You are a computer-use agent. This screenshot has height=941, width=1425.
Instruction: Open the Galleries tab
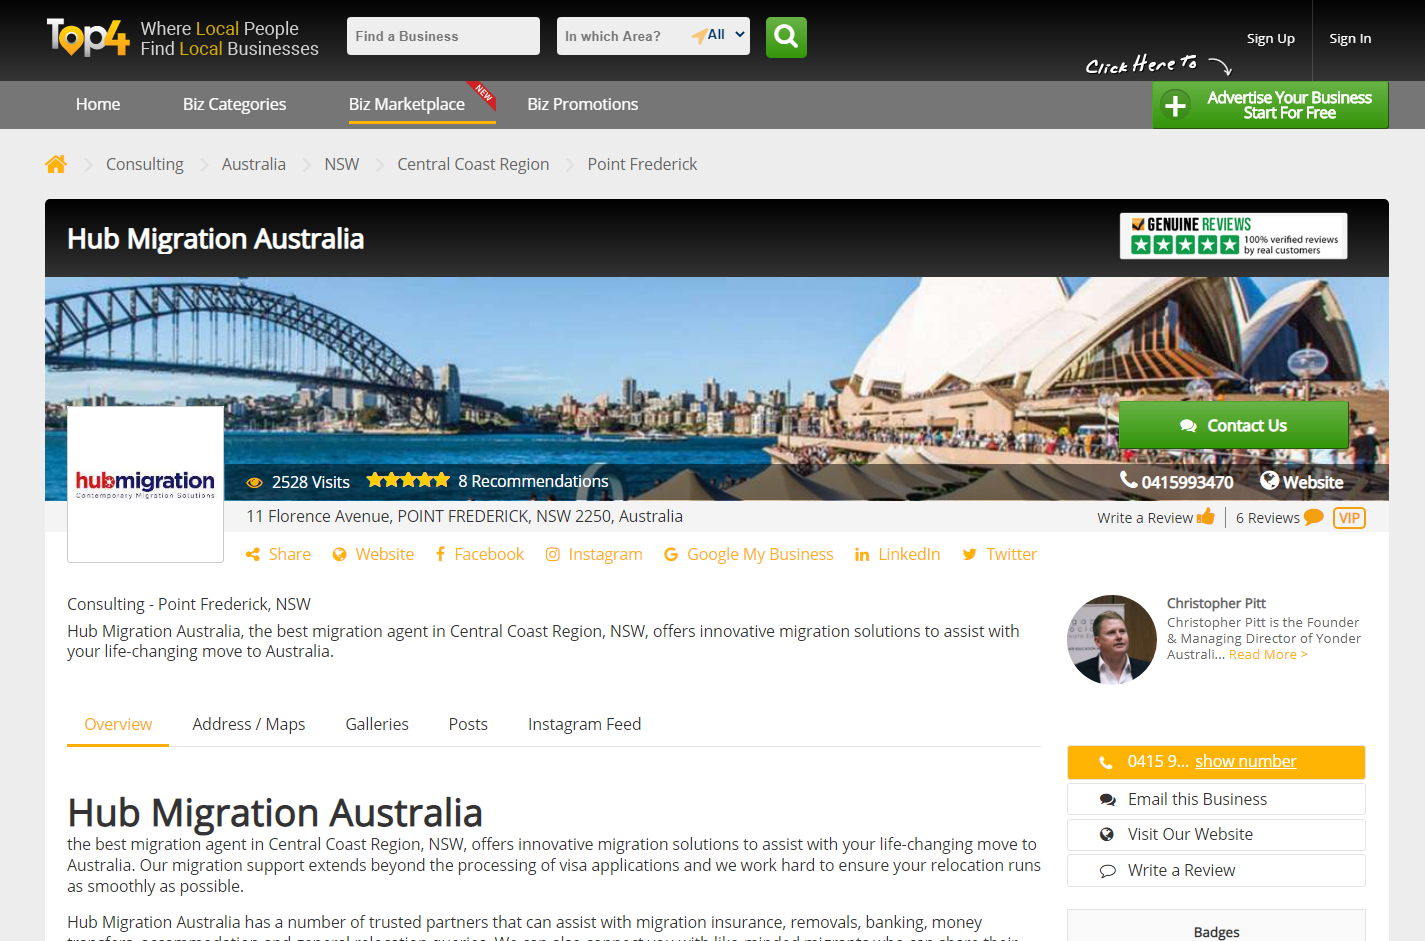(x=377, y=724)
